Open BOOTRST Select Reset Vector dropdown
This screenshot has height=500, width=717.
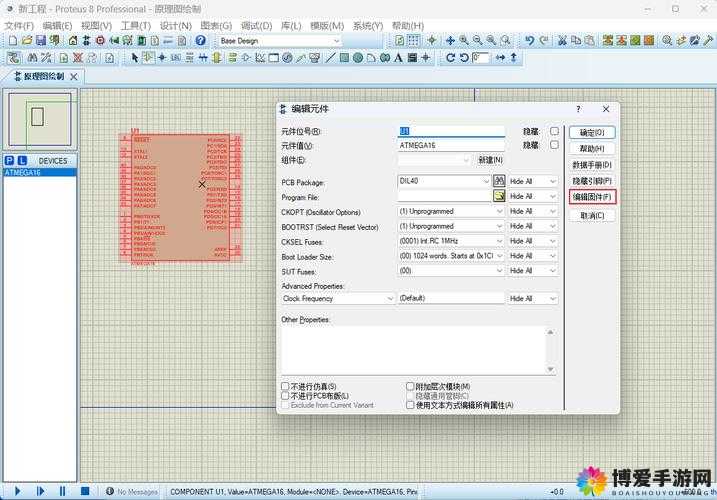[x=499, y=226]
